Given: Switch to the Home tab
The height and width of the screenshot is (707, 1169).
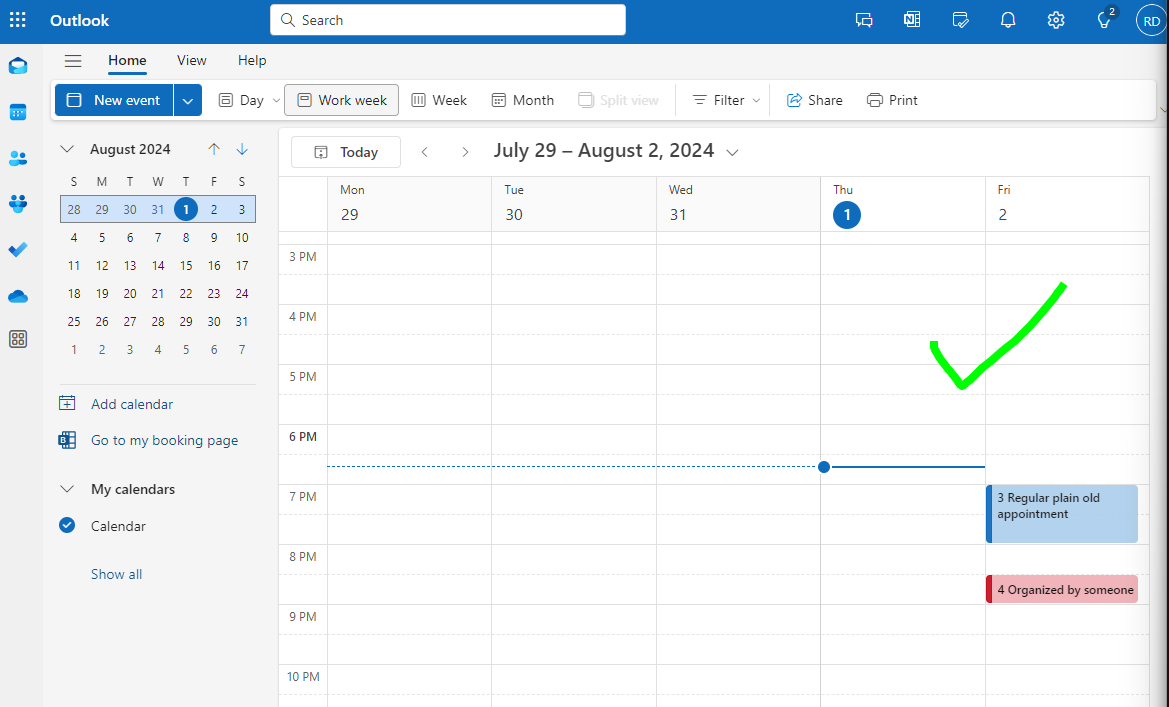Looking at the screenshot, I should tap(127, 60).
